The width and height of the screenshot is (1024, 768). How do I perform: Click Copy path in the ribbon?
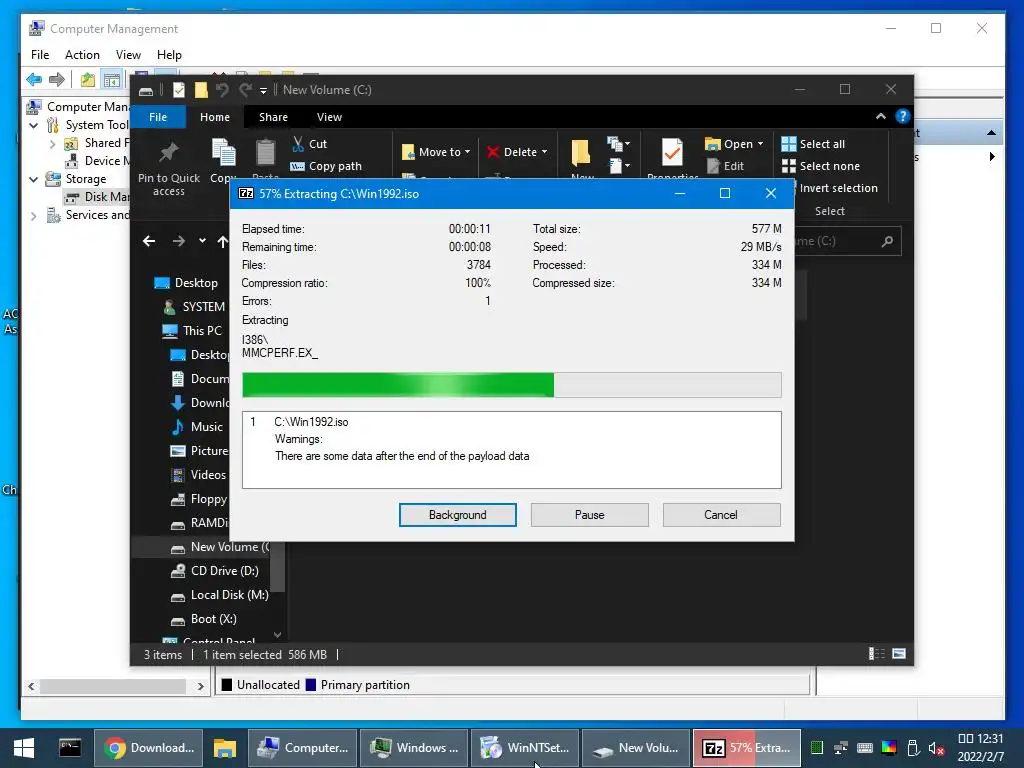pos(326,166)
